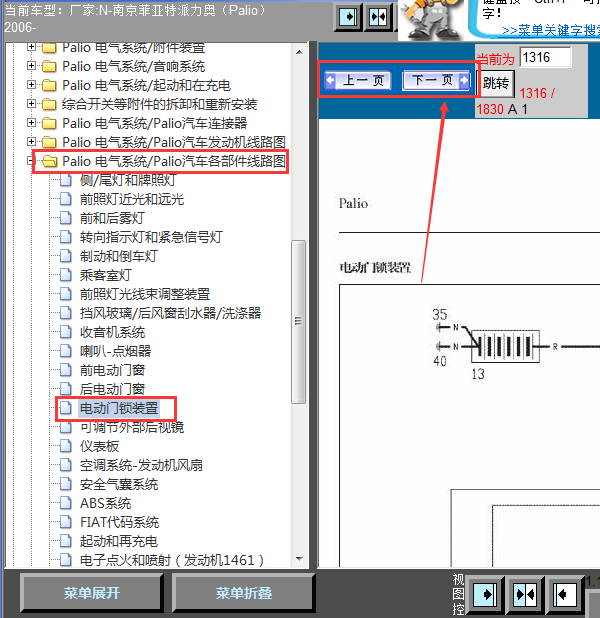Open 安全气囊系统 document

click(x=119, y=484)
